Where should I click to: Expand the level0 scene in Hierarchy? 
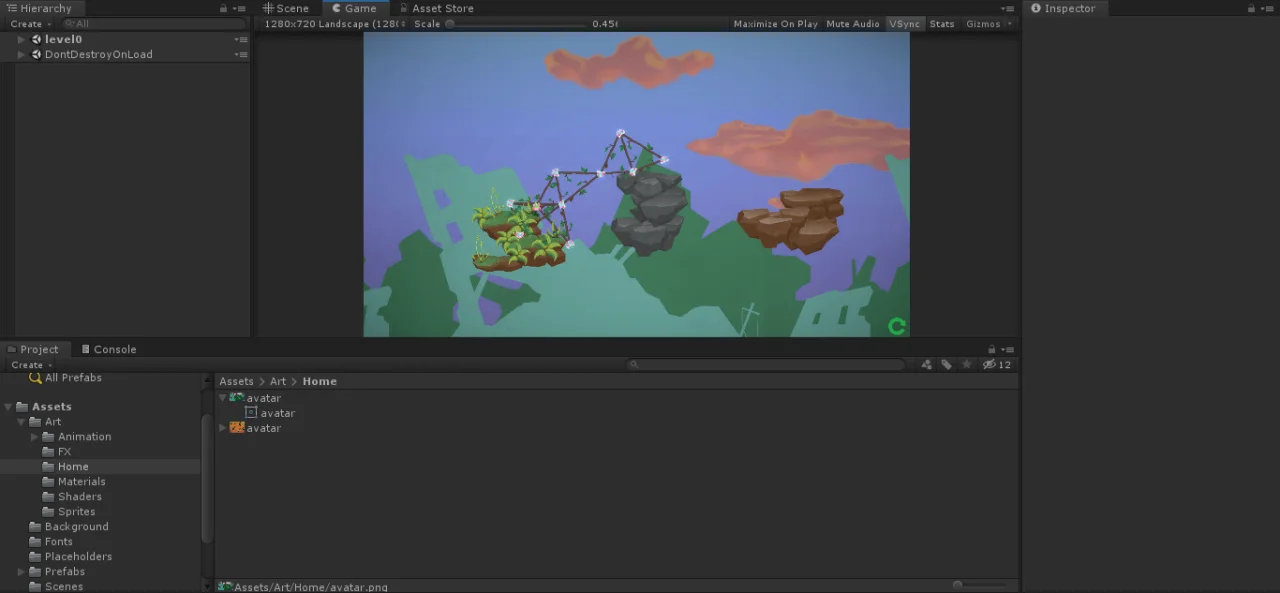click(x=21, y=40)
